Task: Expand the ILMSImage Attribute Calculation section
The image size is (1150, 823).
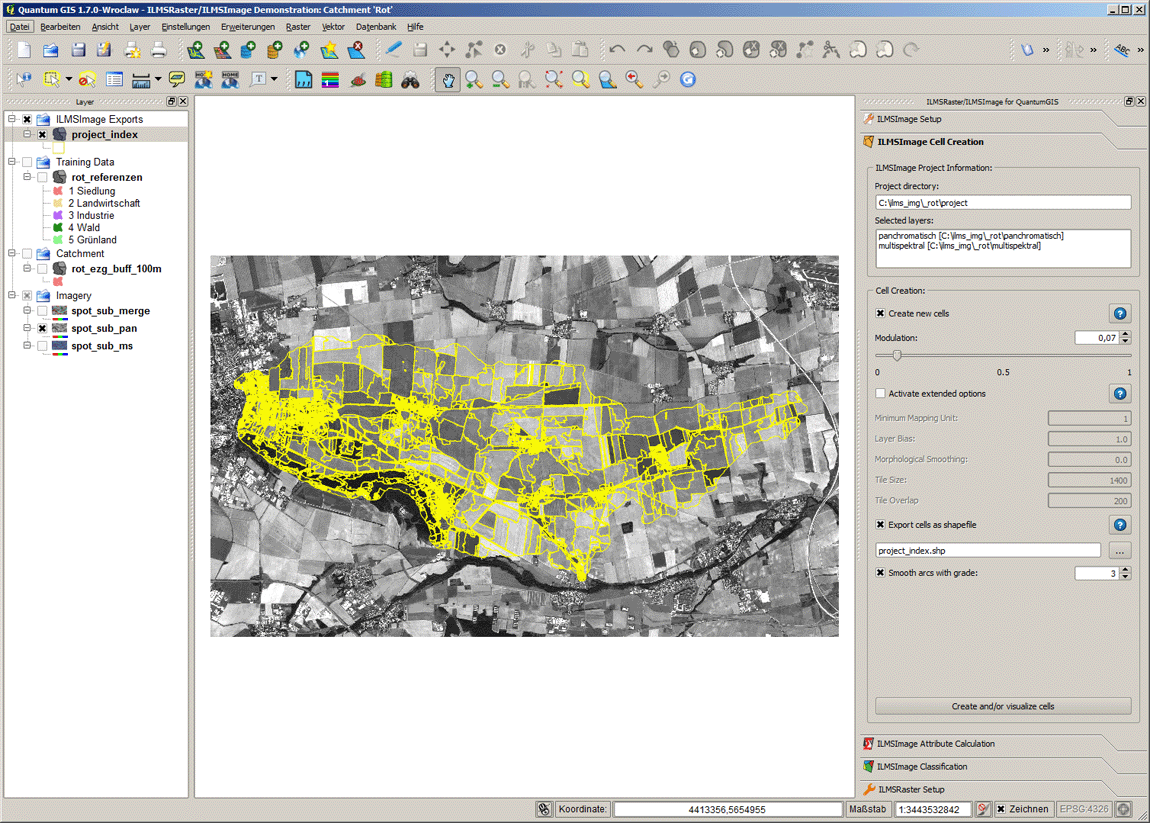Action: [935, 744]
